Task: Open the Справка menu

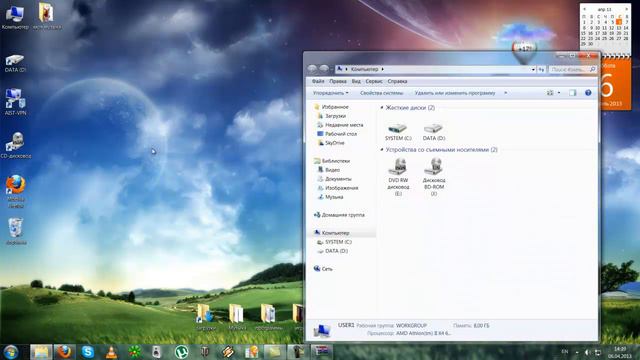Action: [x=397, y=81]
